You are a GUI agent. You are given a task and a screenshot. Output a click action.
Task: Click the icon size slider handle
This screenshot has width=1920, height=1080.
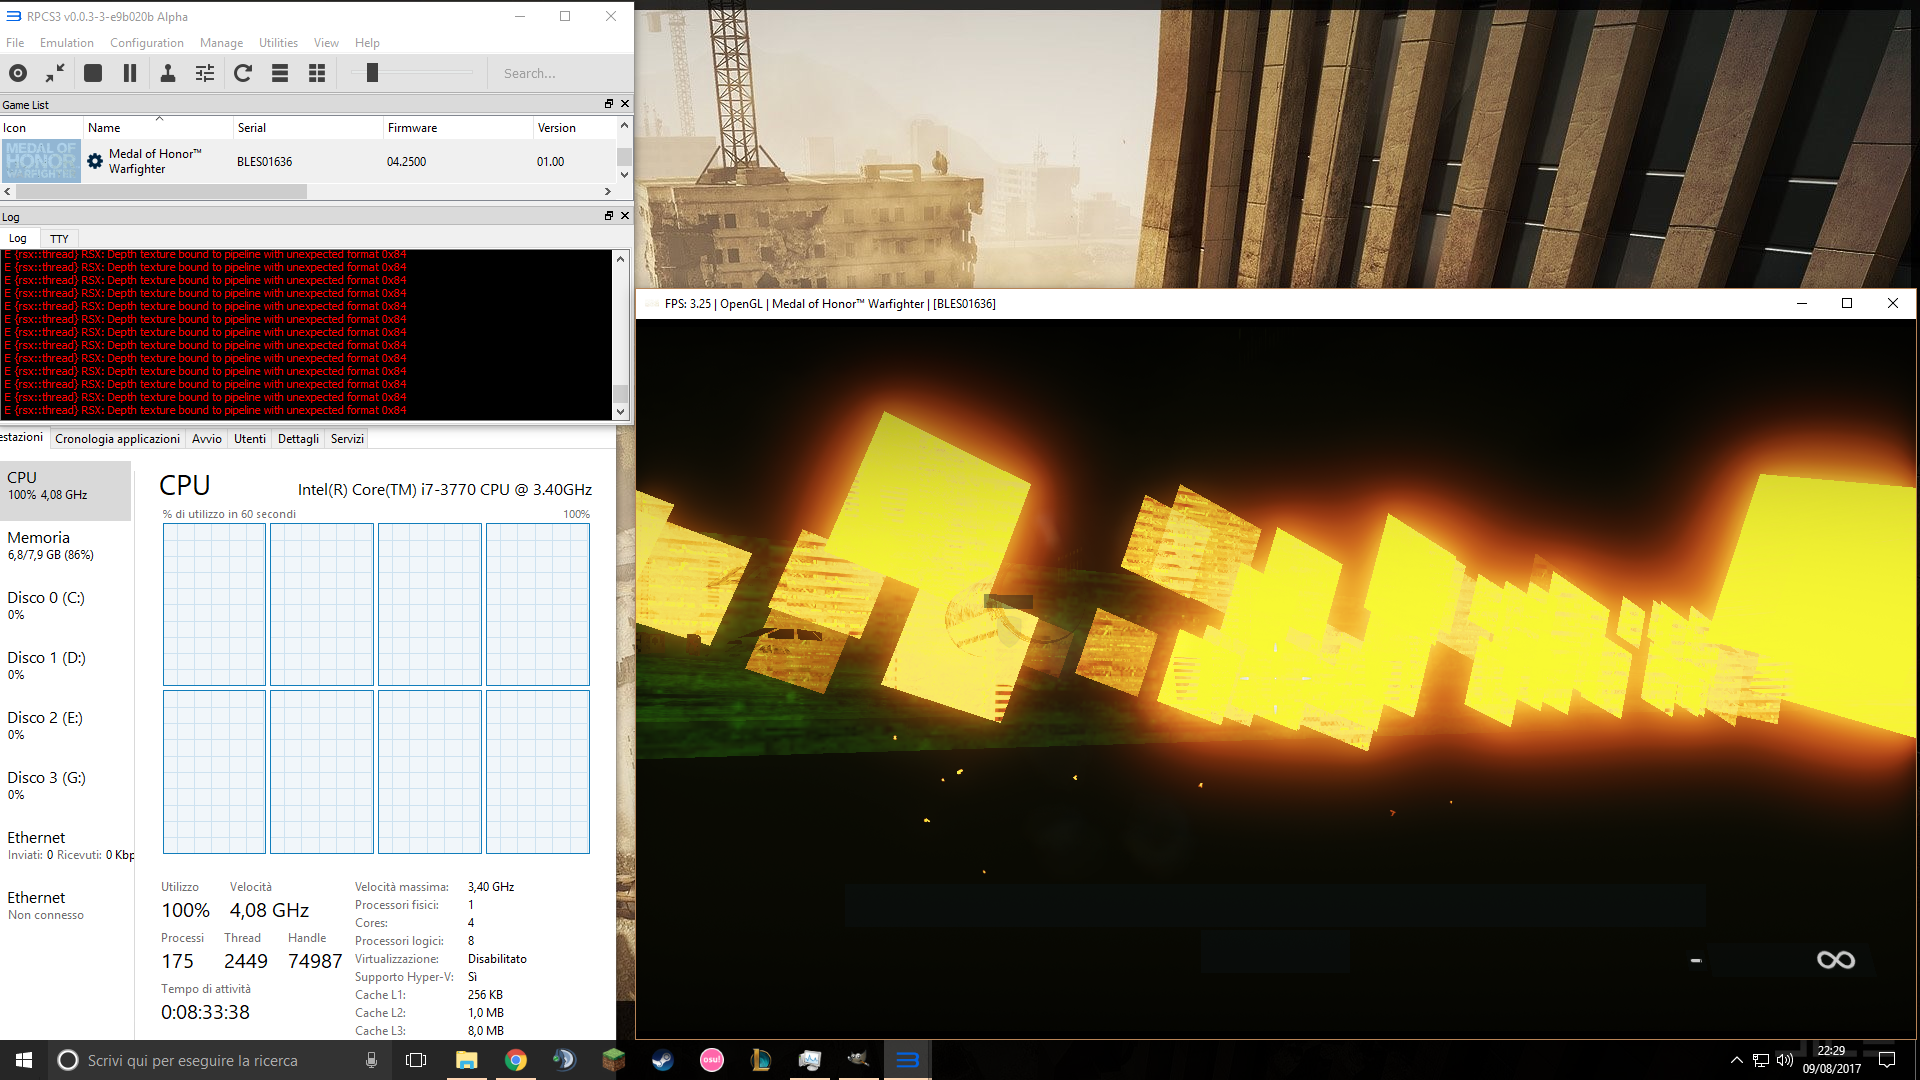372,73
